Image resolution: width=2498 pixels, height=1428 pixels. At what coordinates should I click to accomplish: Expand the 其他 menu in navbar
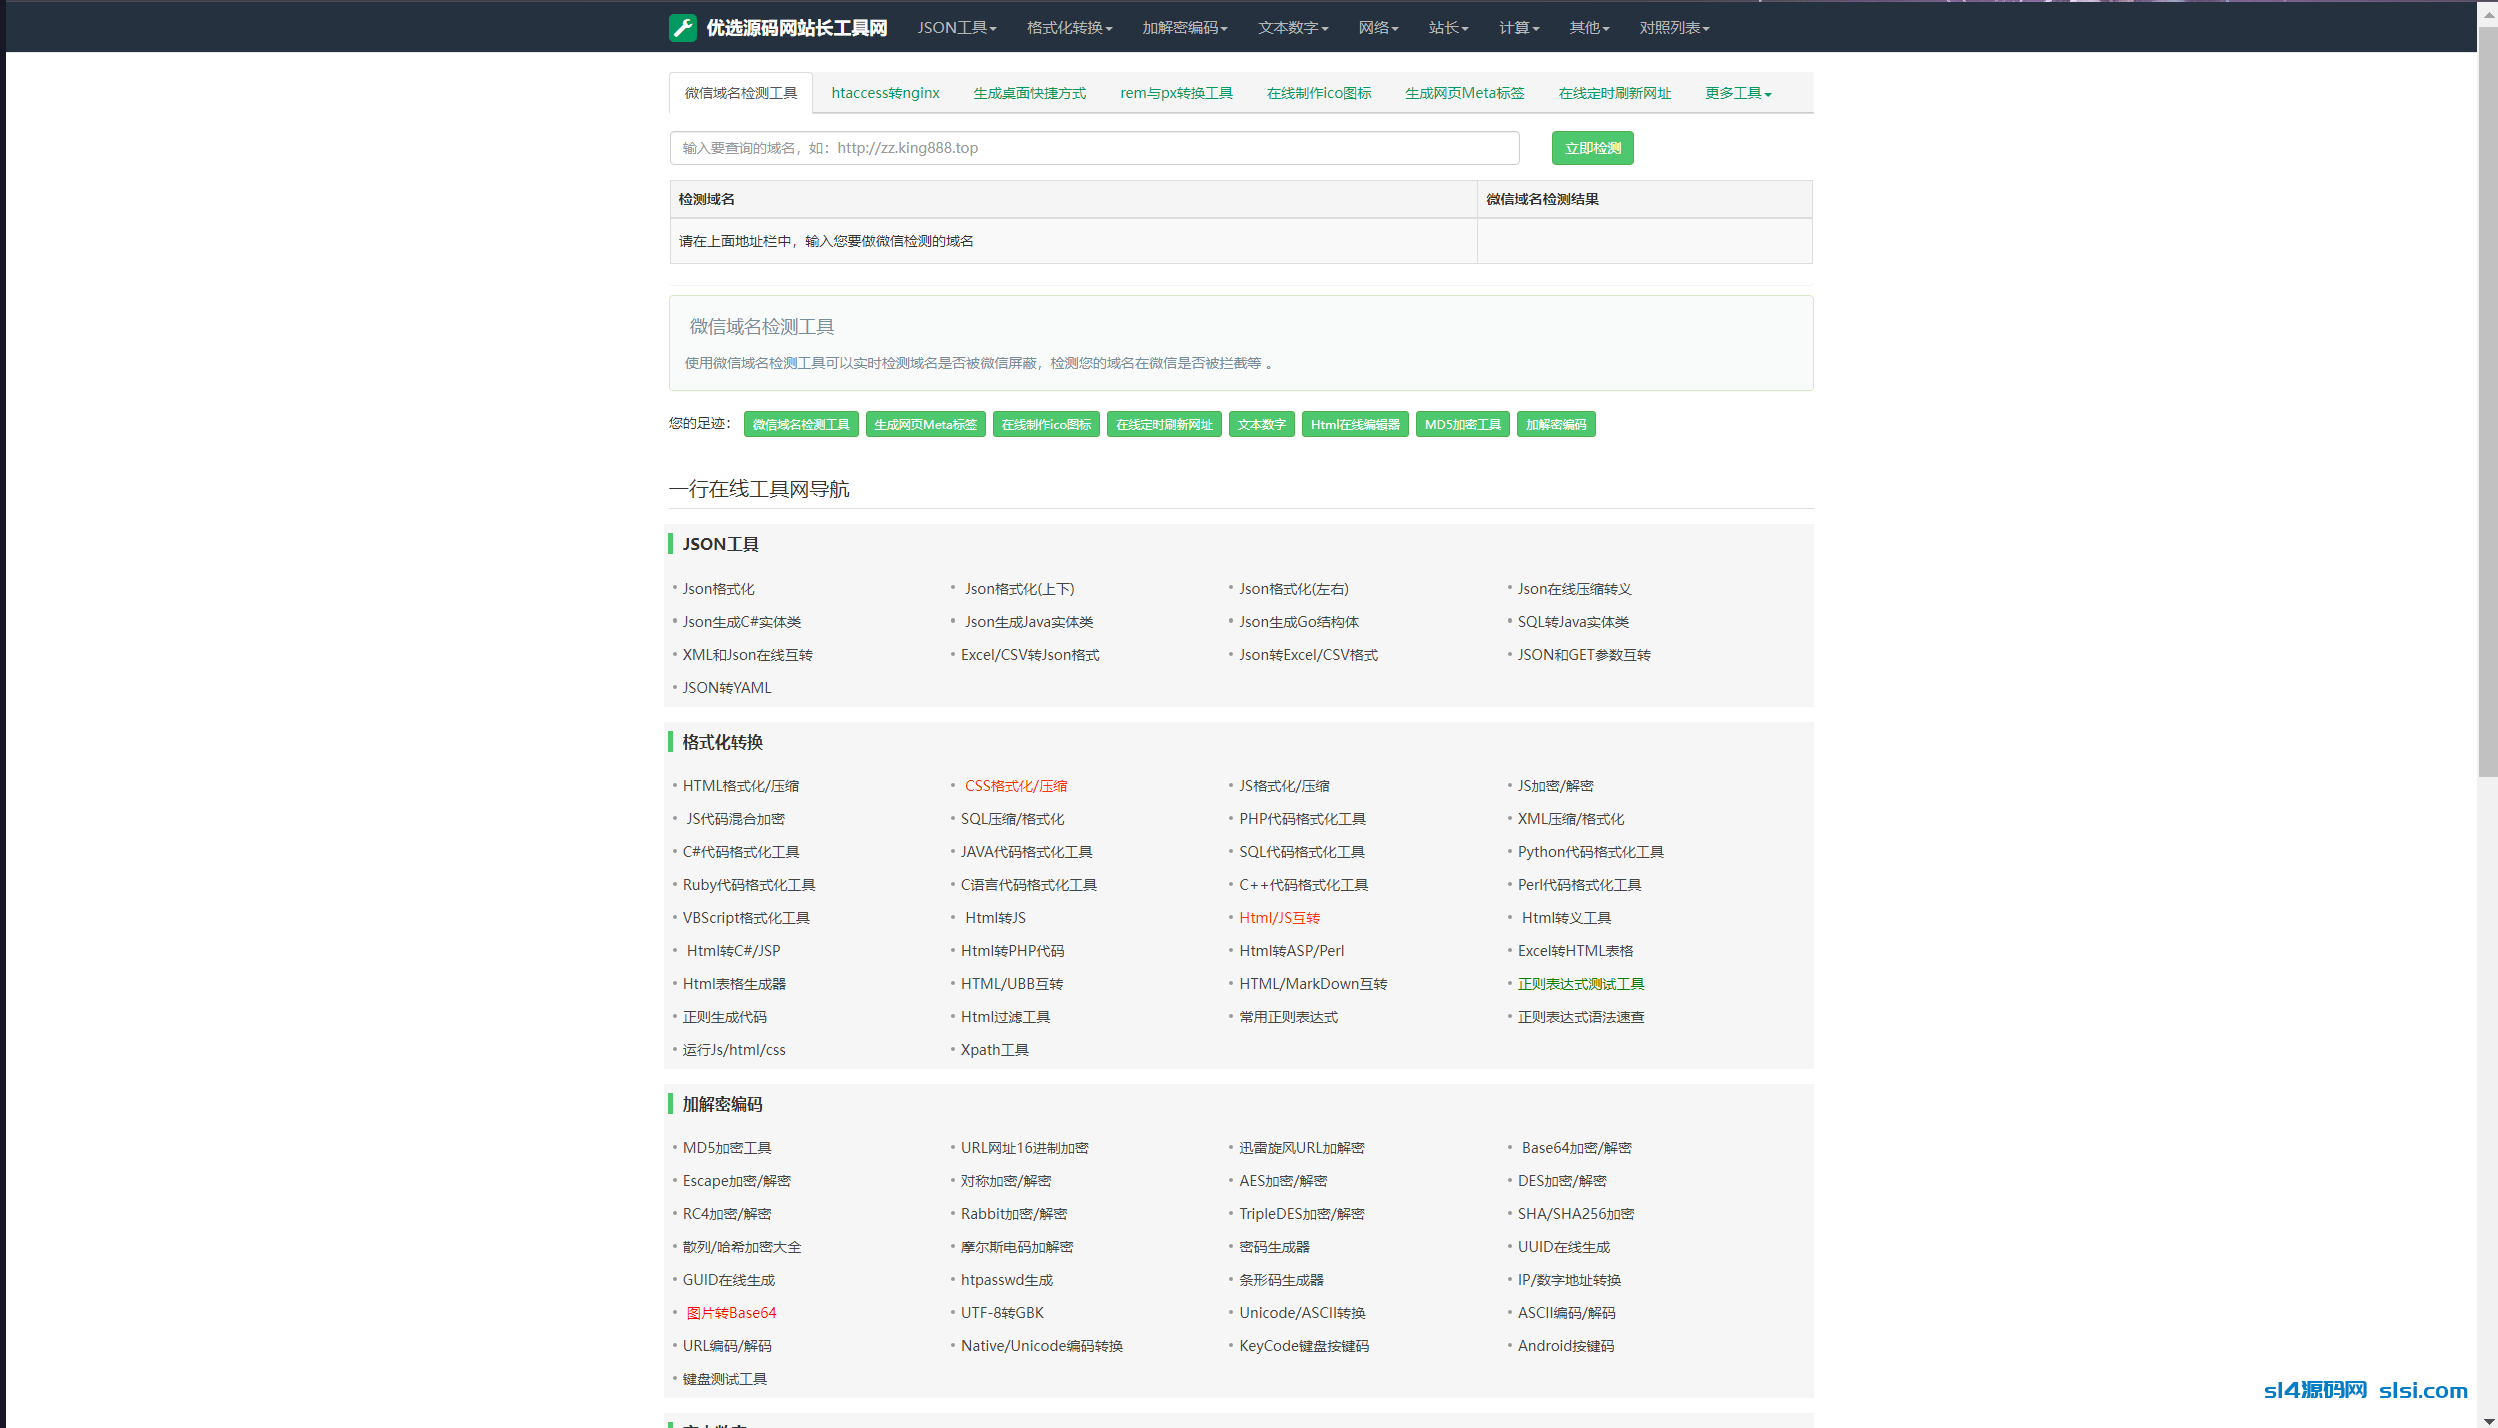(1589, 28)
